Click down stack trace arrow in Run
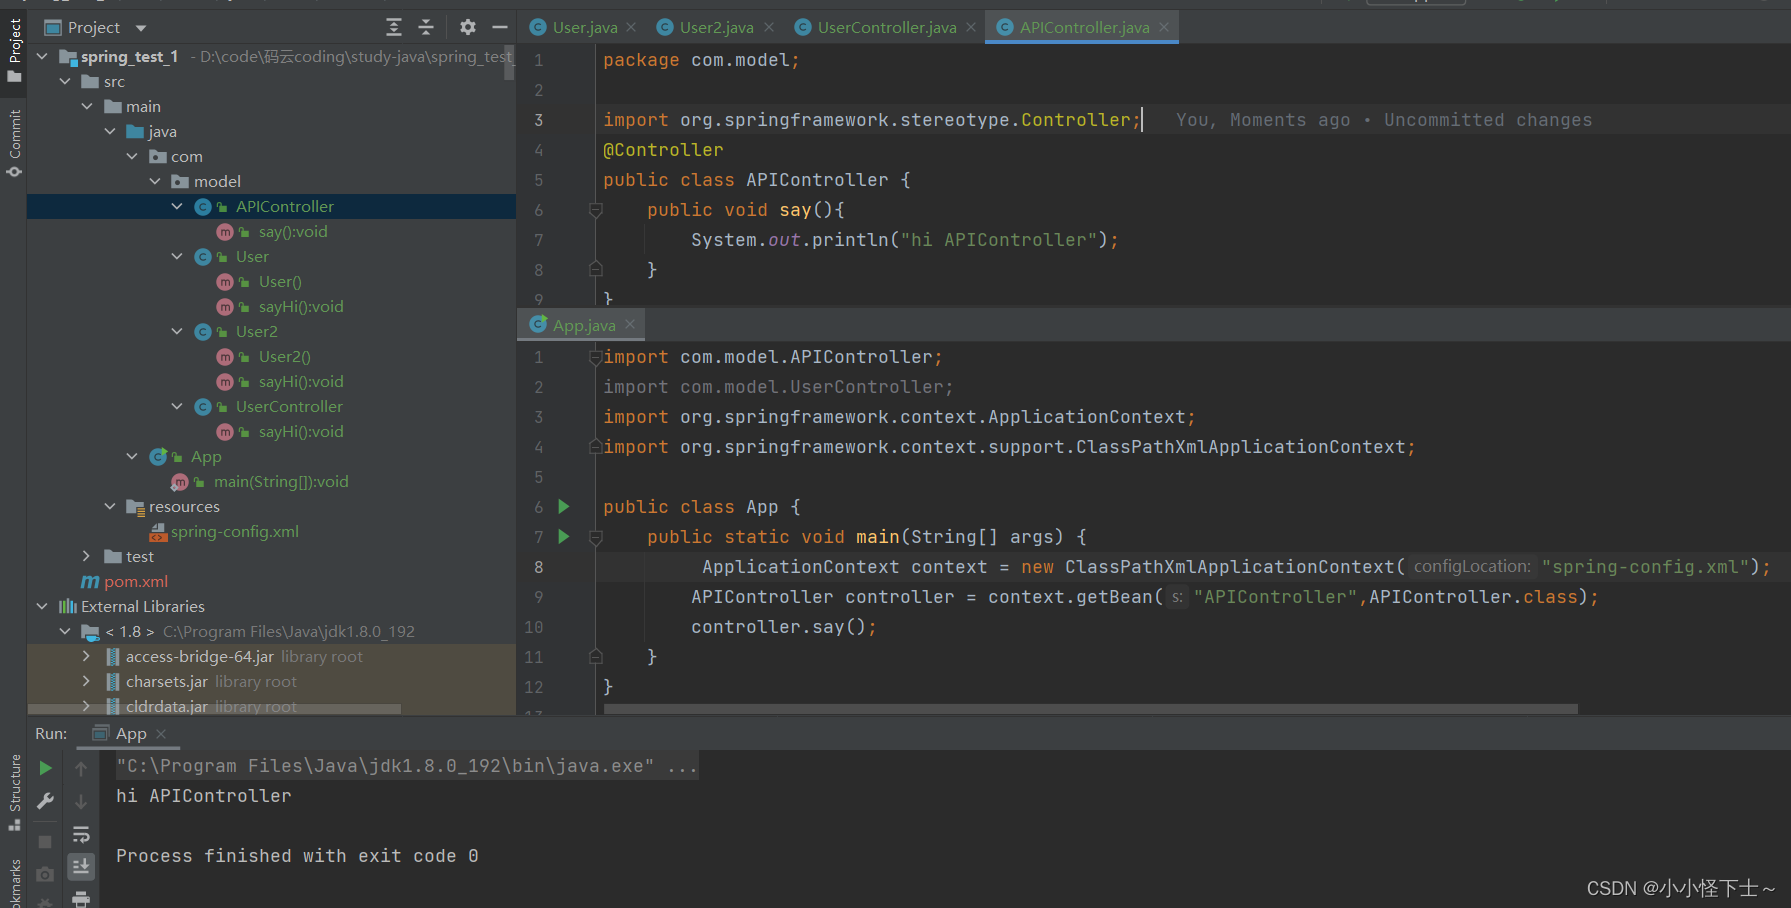Screen dimensions: 1791x908 click(x=81, y=801)
